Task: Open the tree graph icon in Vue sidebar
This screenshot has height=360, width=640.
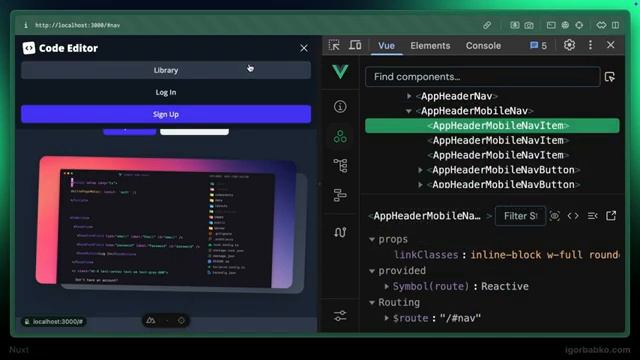Action: pos(340,166)
